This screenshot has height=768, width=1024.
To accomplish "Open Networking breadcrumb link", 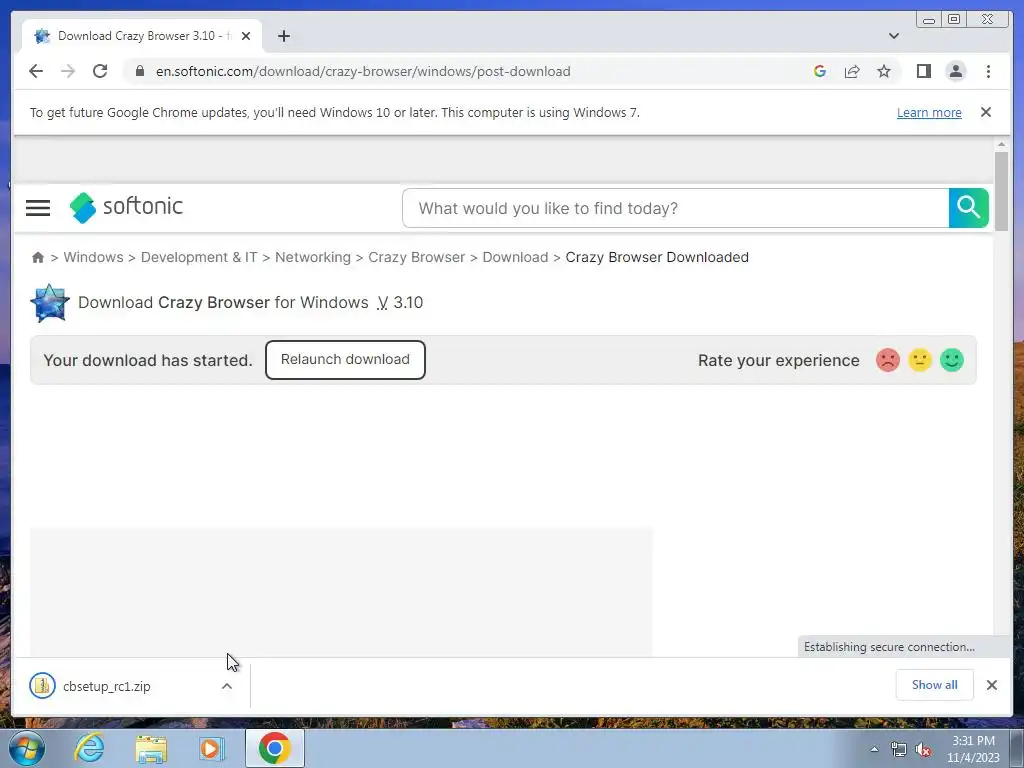I will click(x=313, y=257).
